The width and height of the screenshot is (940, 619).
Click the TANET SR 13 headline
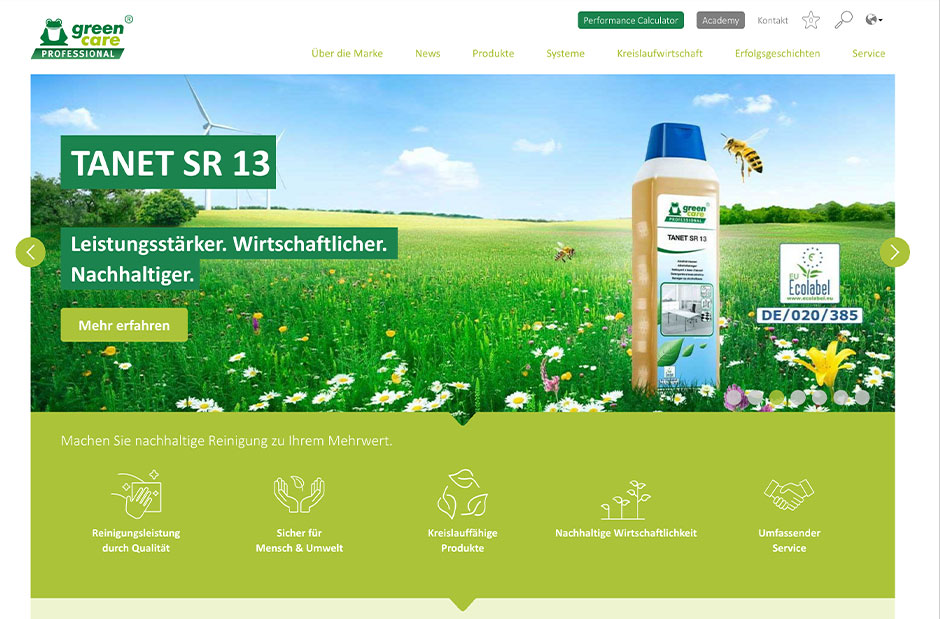coord(168,162)
